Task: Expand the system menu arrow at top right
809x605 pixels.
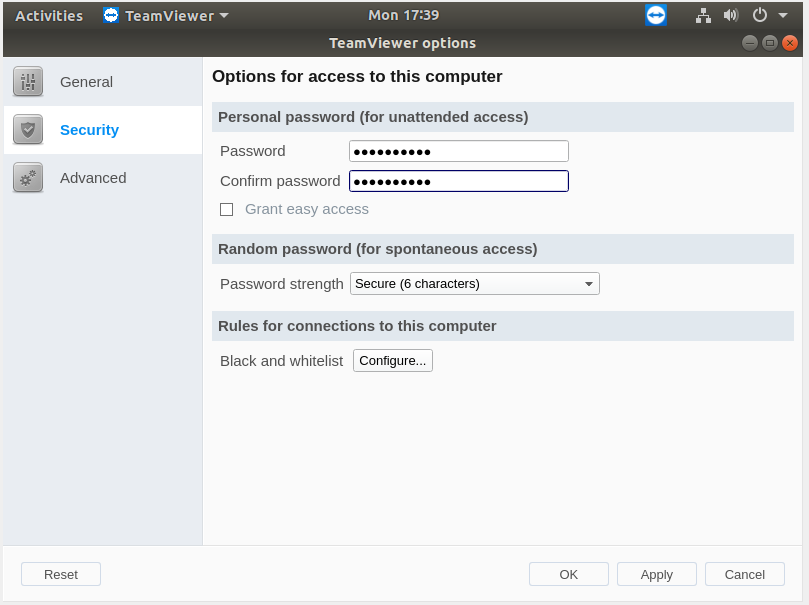Action: tap(783, 15)
